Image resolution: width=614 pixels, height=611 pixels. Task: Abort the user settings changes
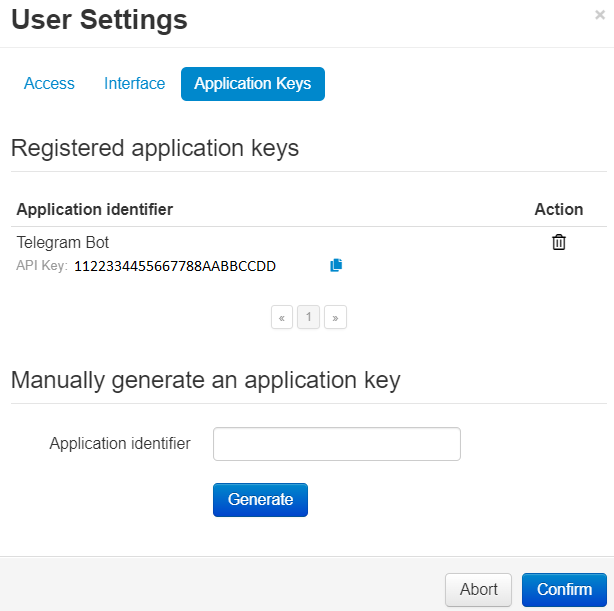point(478,590)
